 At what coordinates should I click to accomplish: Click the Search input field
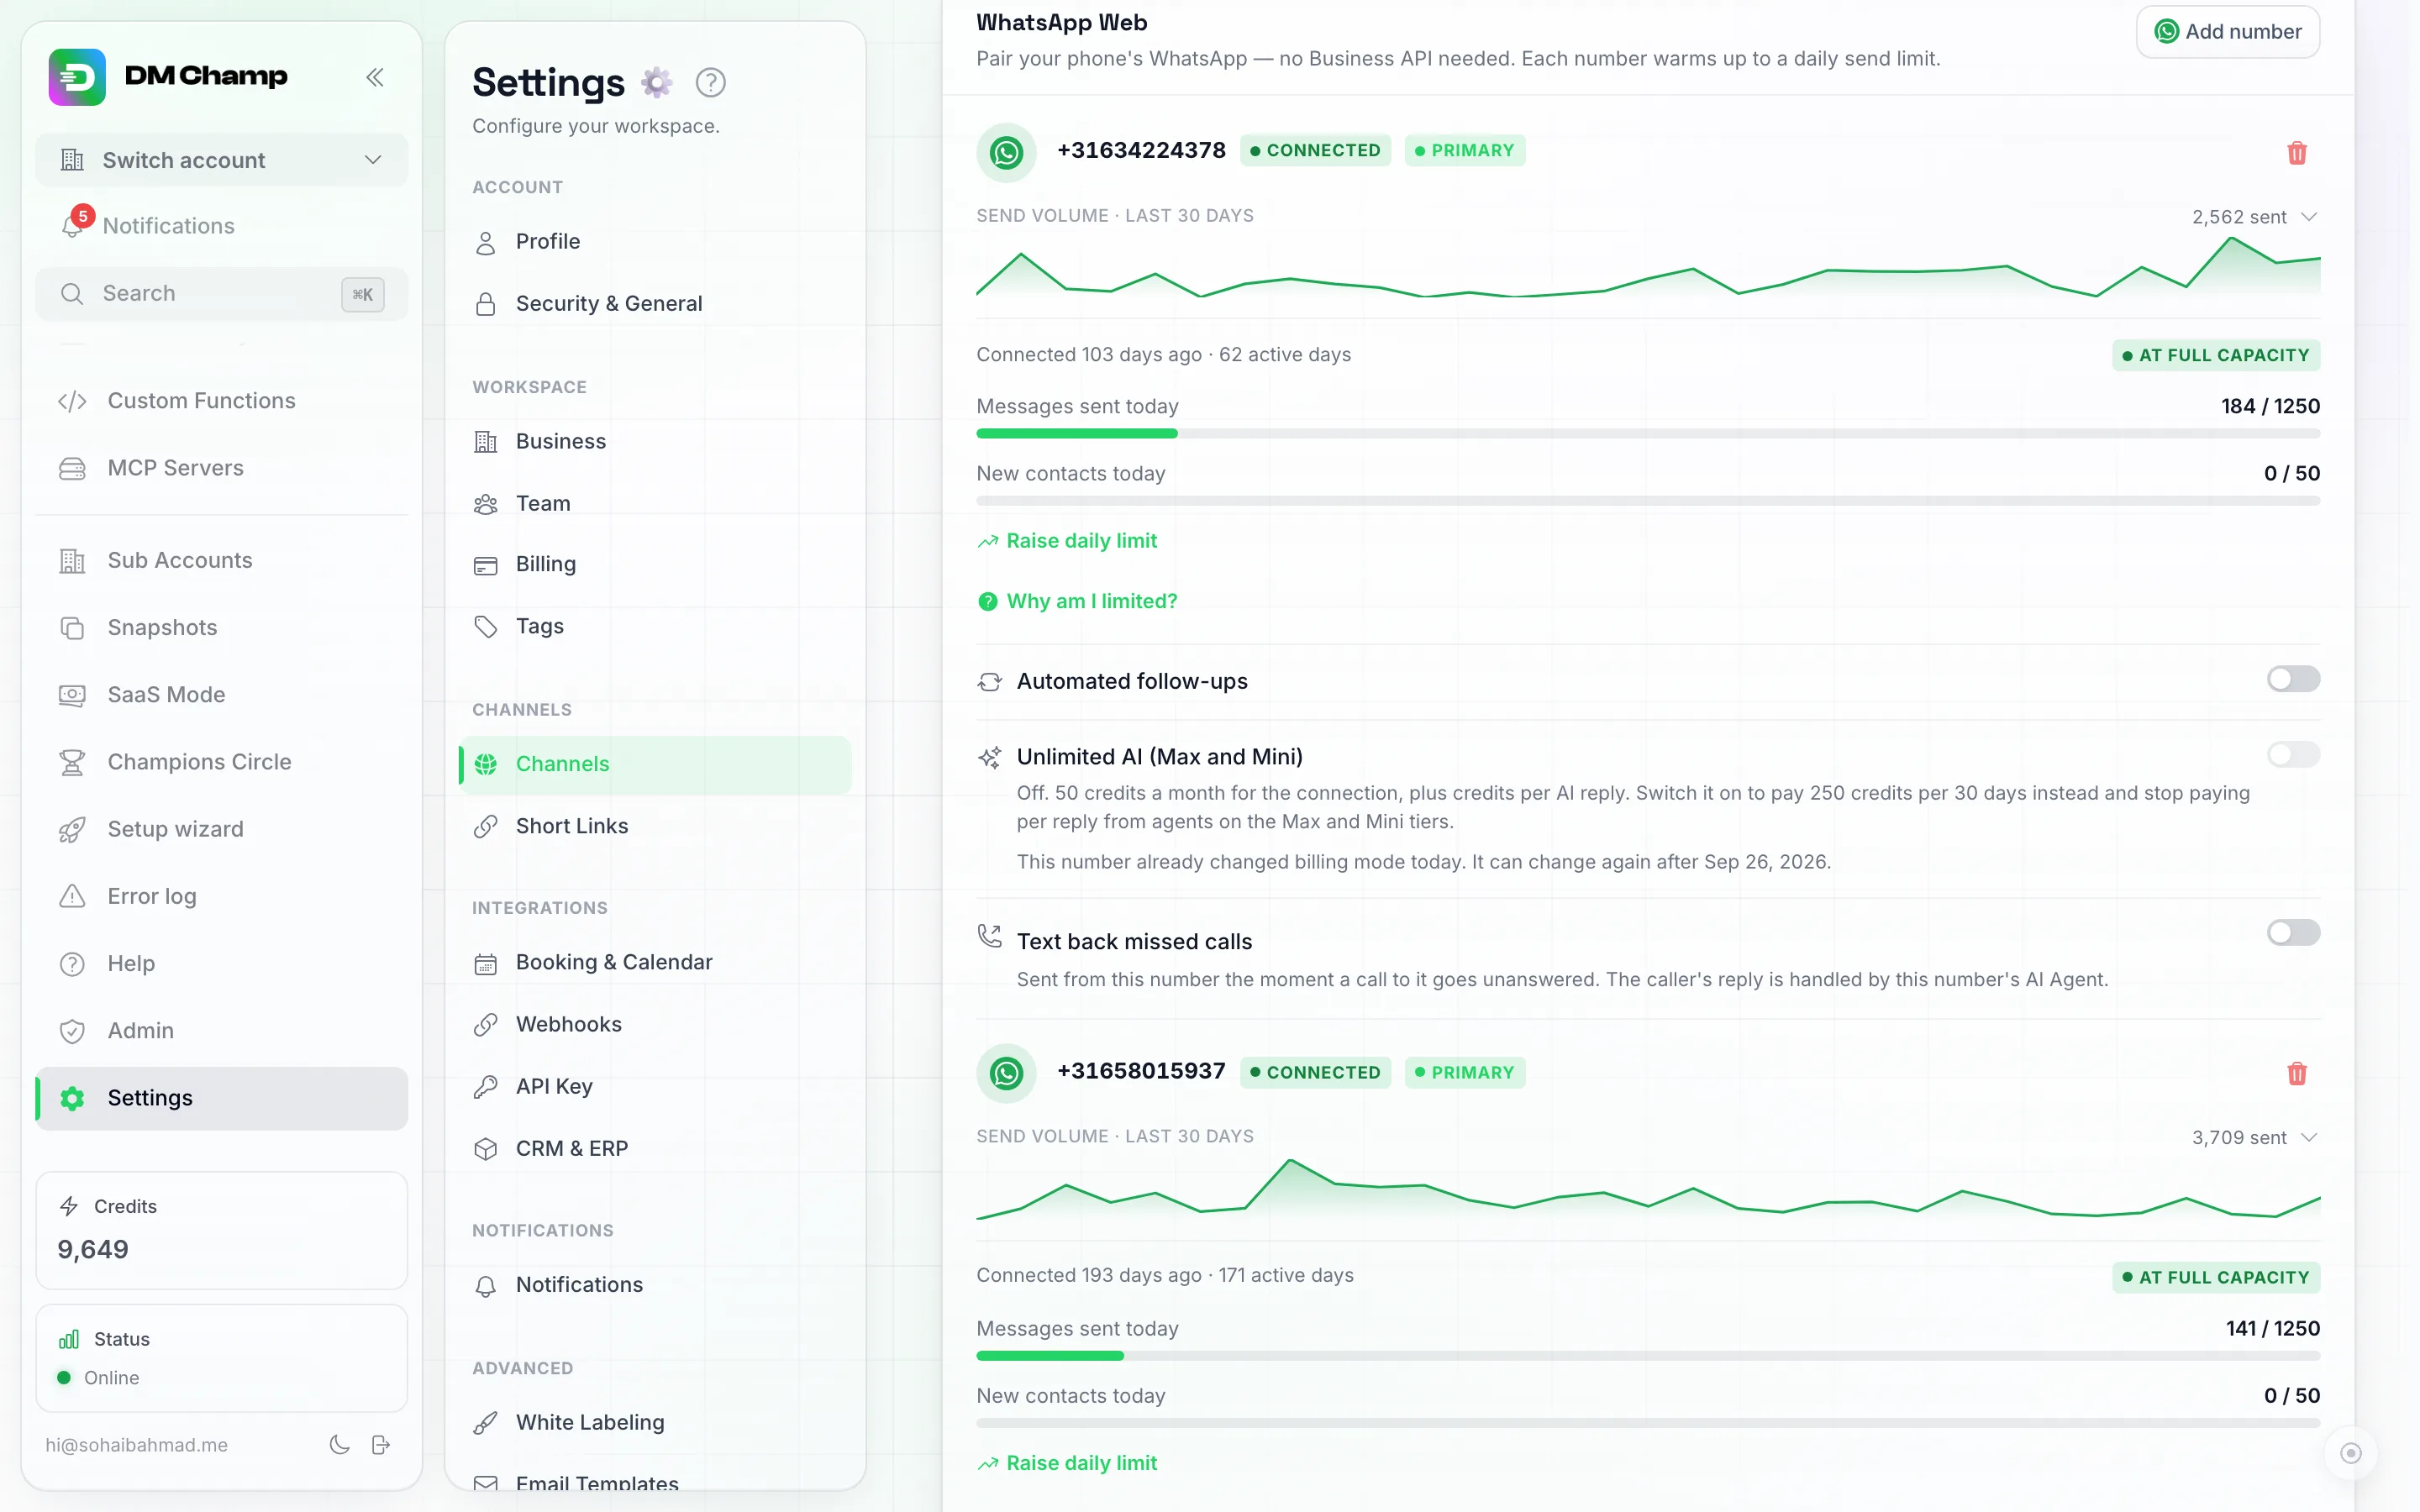222,294
